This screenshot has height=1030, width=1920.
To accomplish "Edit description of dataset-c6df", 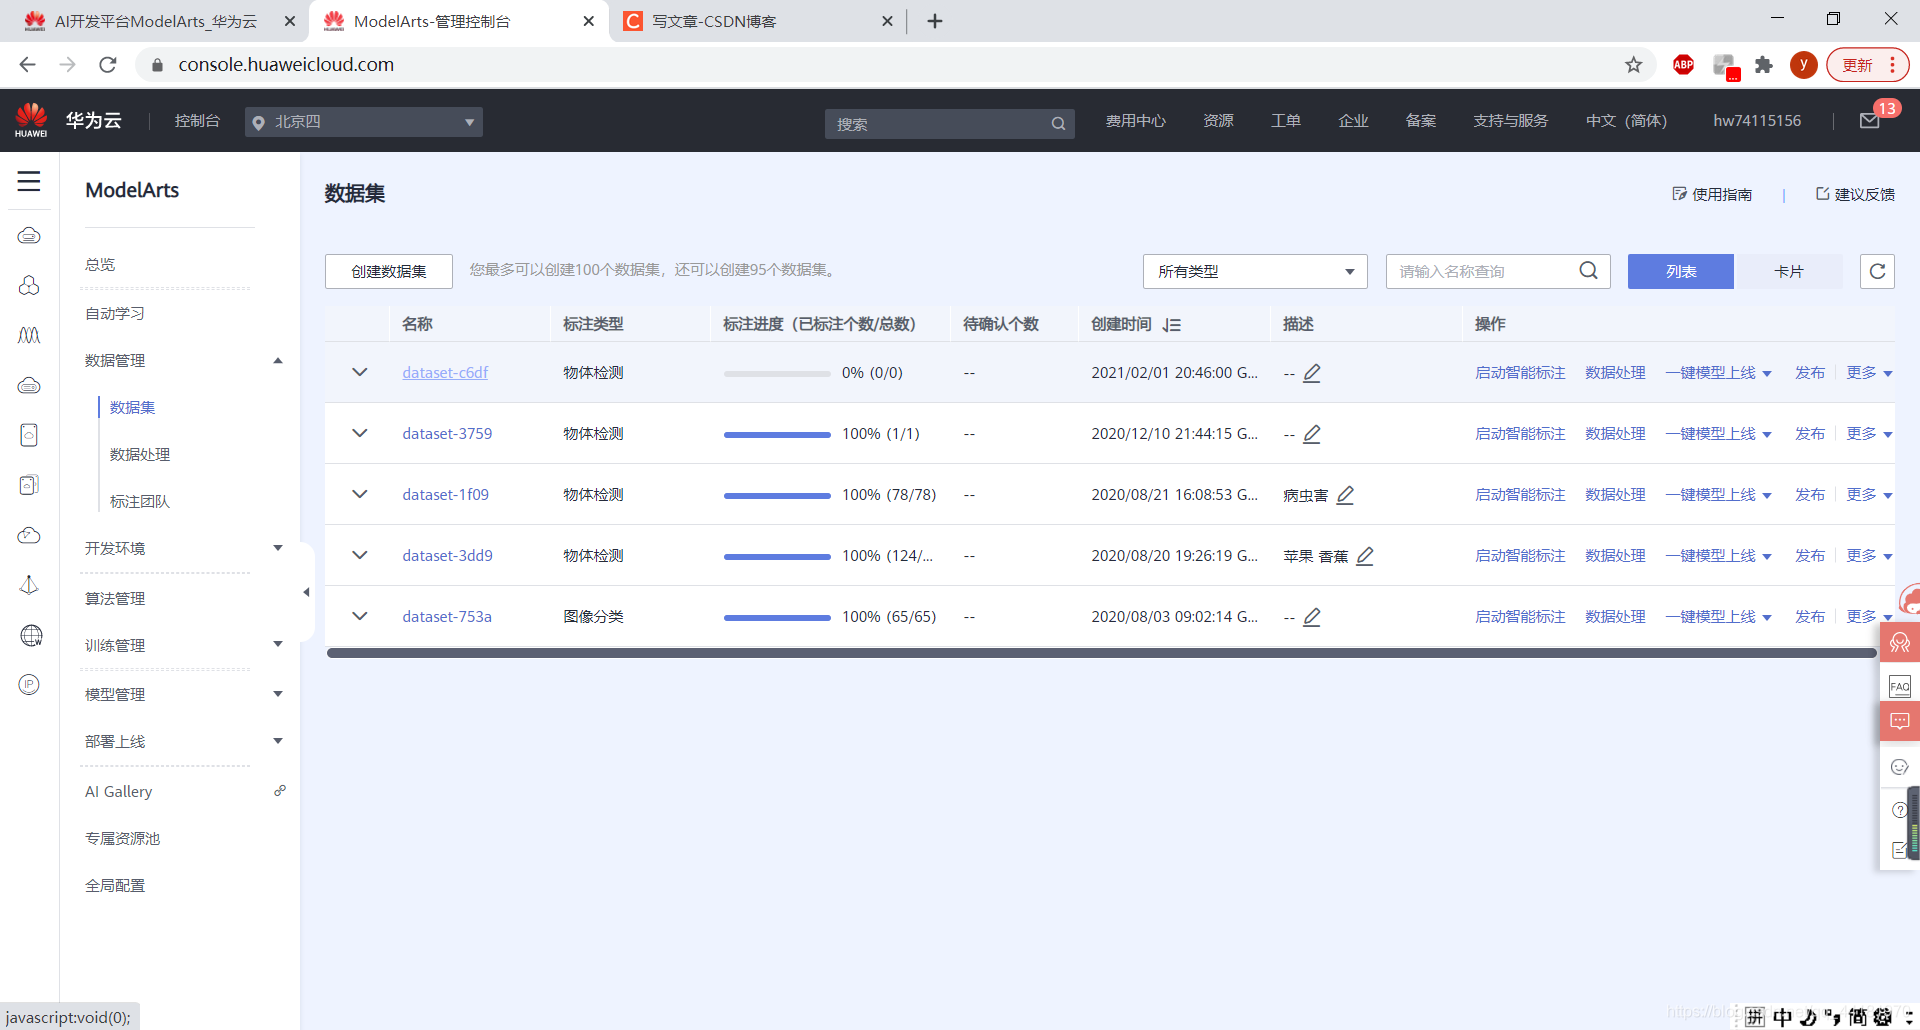I will point(1312,373).
